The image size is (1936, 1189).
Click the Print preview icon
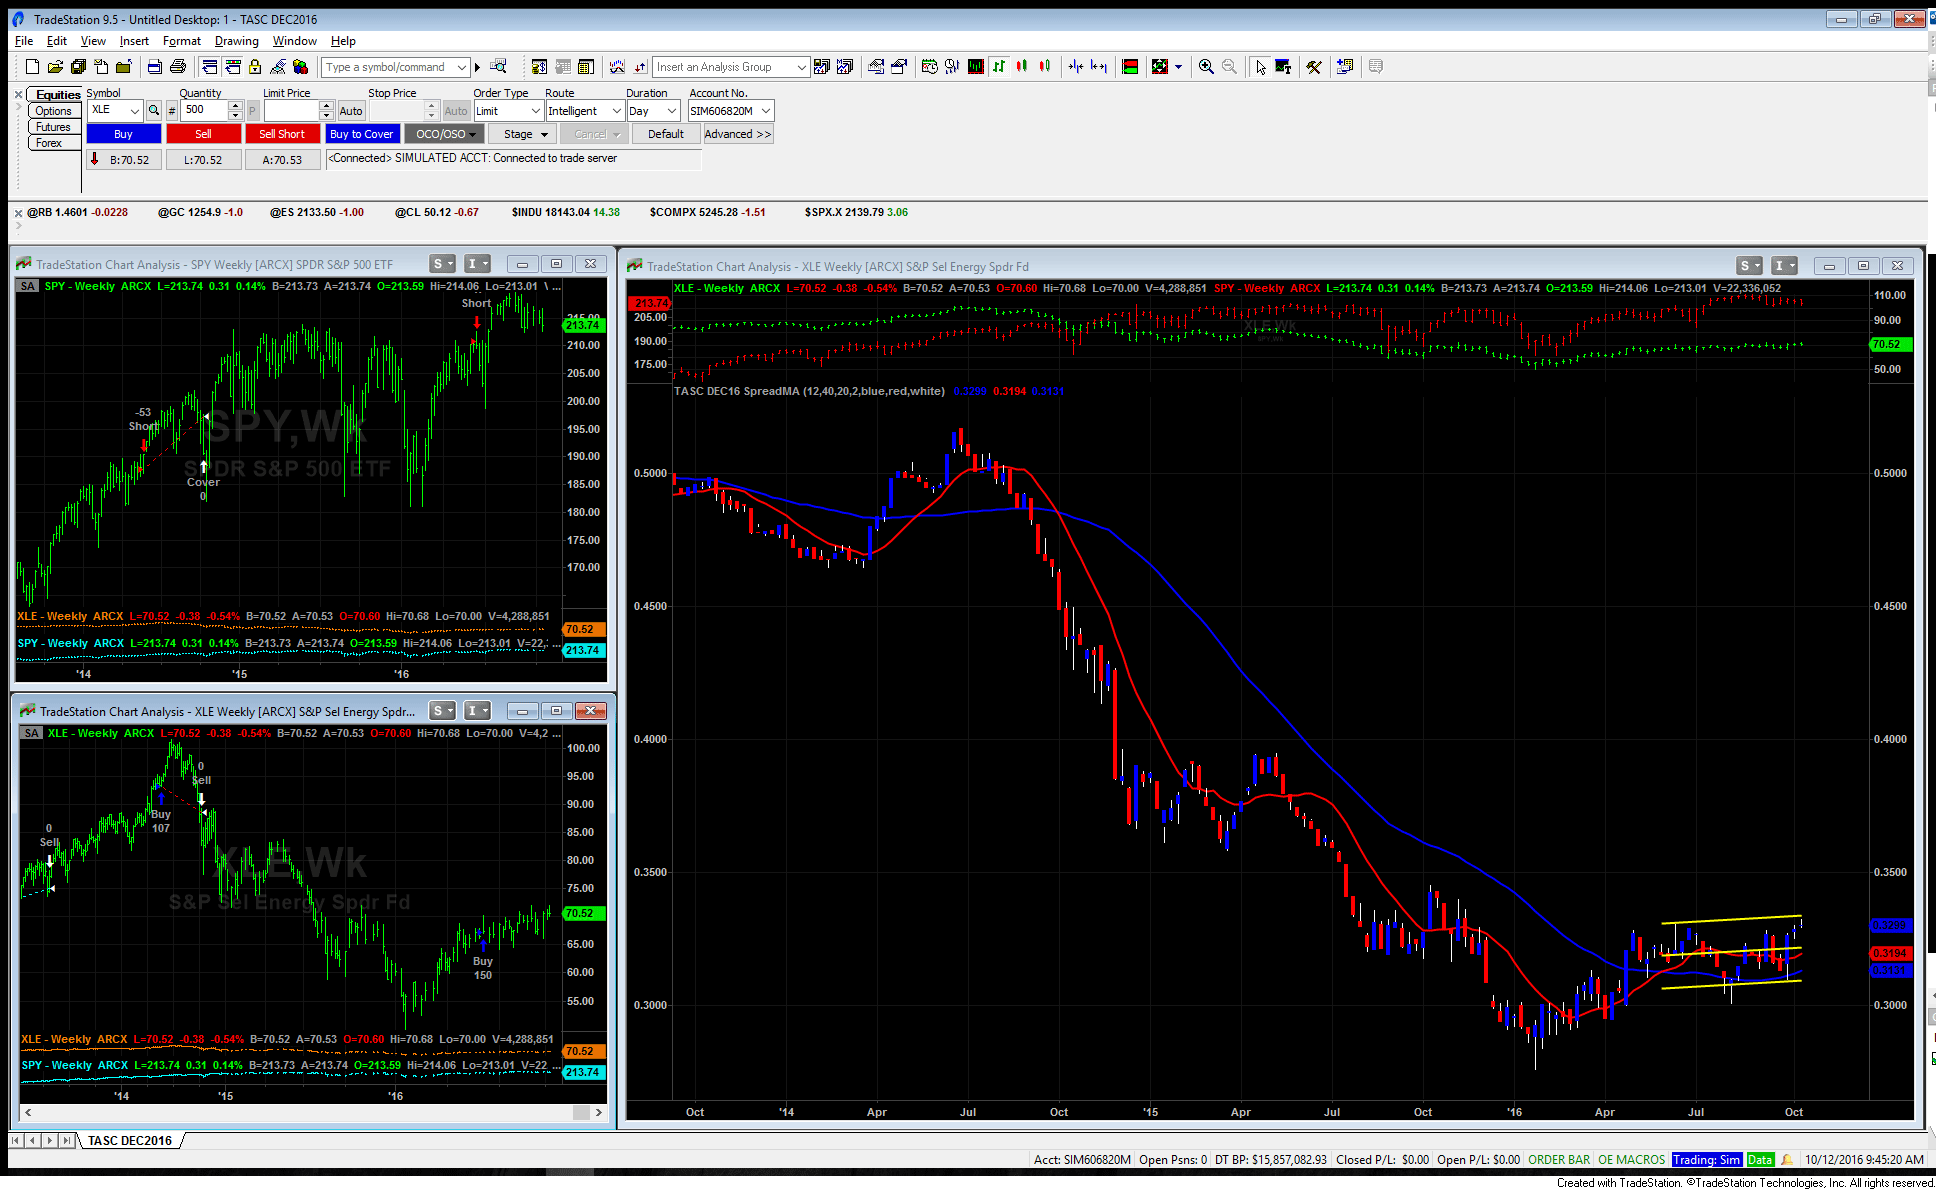tap(155, 67)
